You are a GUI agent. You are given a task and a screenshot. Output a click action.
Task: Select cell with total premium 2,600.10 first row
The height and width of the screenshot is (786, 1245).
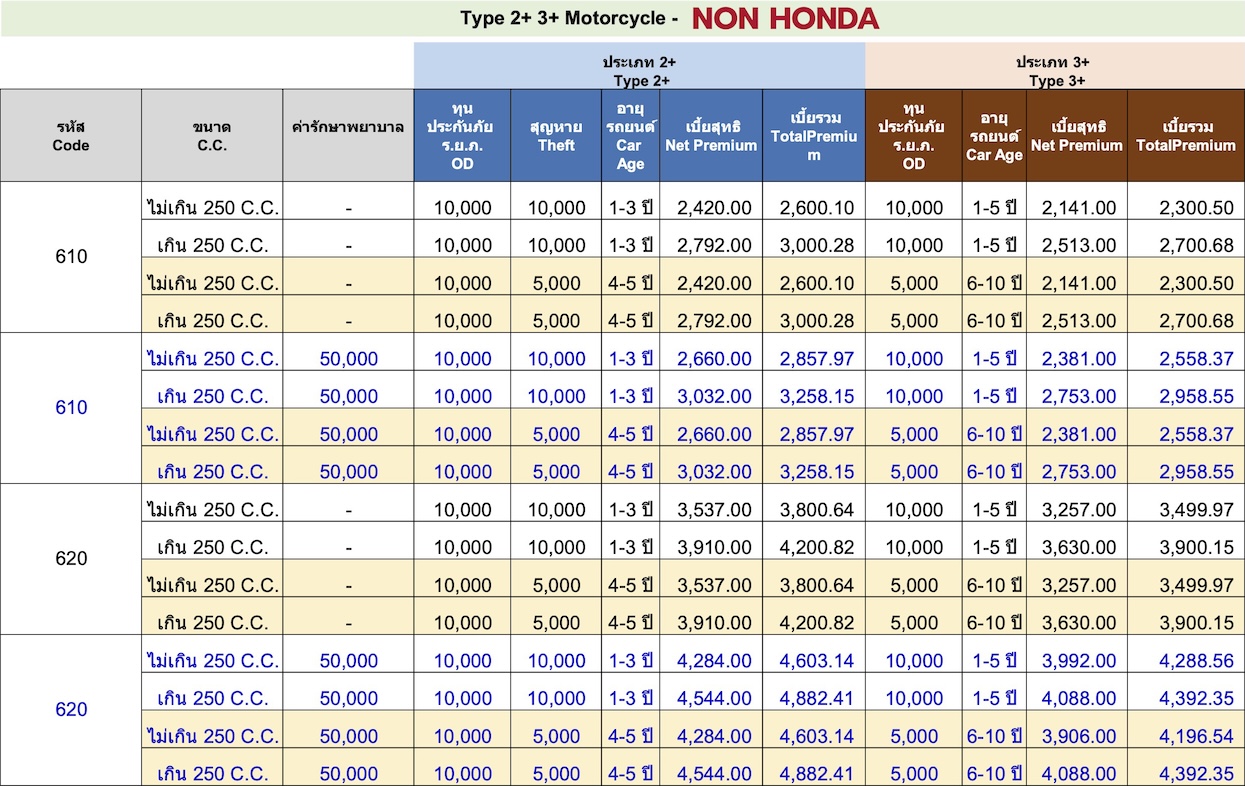coord(814,208)
